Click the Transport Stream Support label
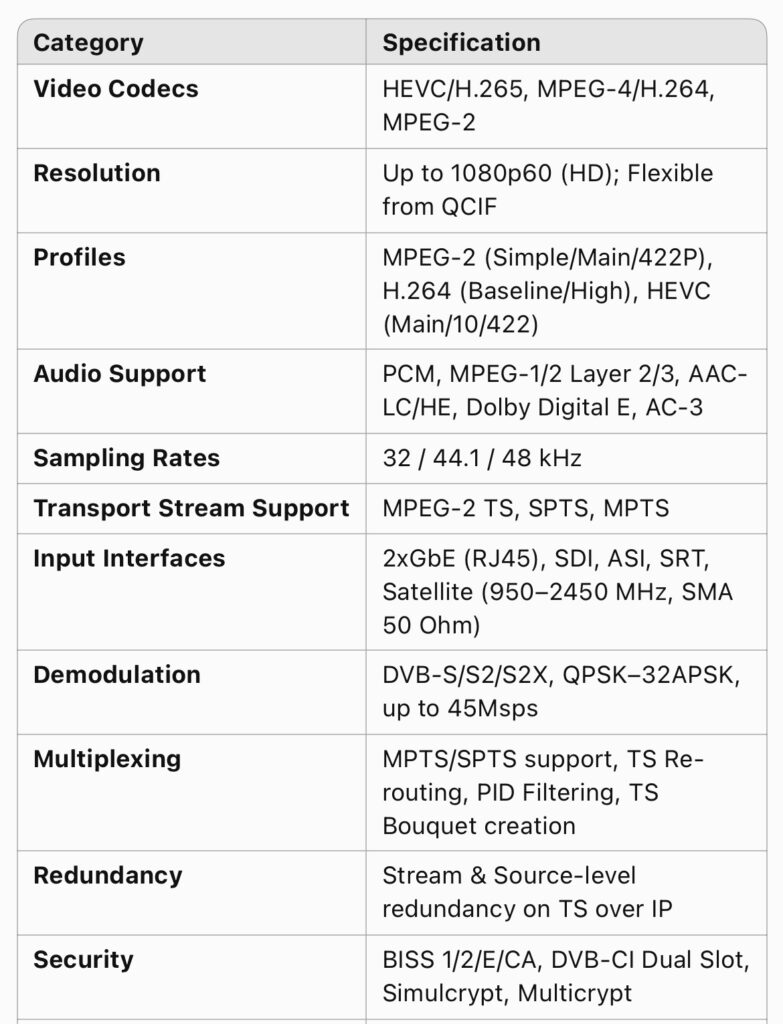Image resolution: width=783 pixels, height=1024 pixels. [191, 508]
